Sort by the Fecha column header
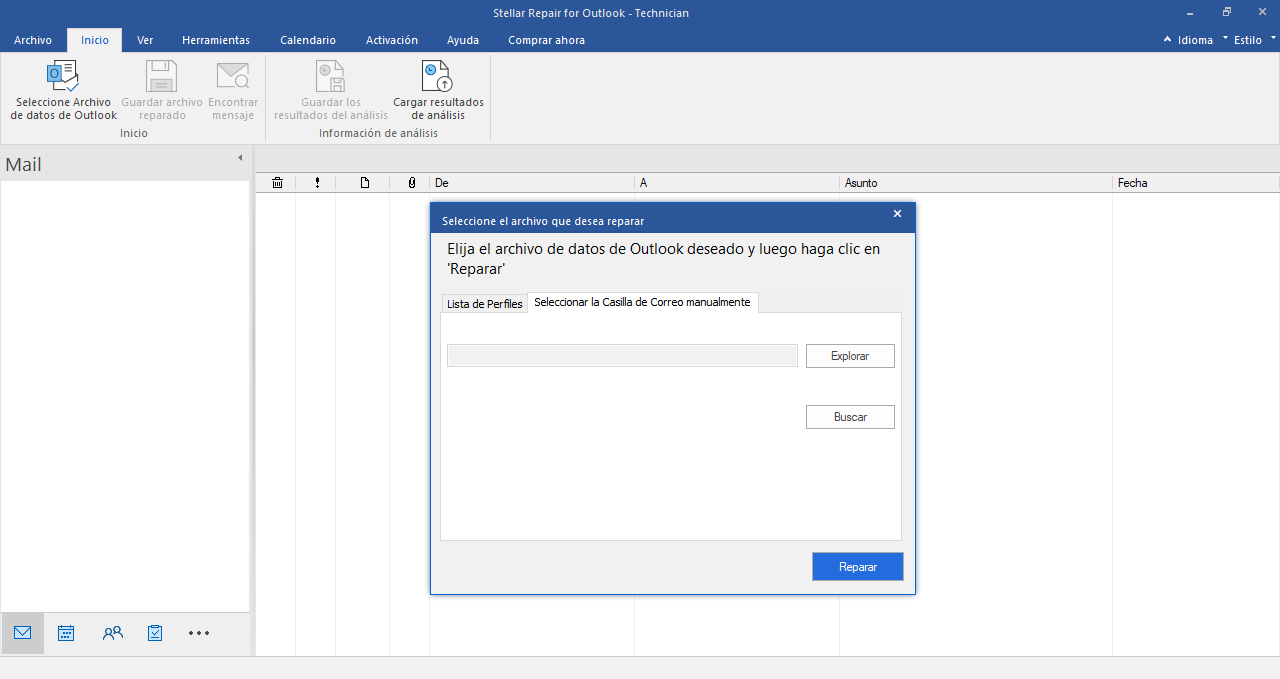The height and width of the screenshot is (679, 1280). [x=1196, y=183]
